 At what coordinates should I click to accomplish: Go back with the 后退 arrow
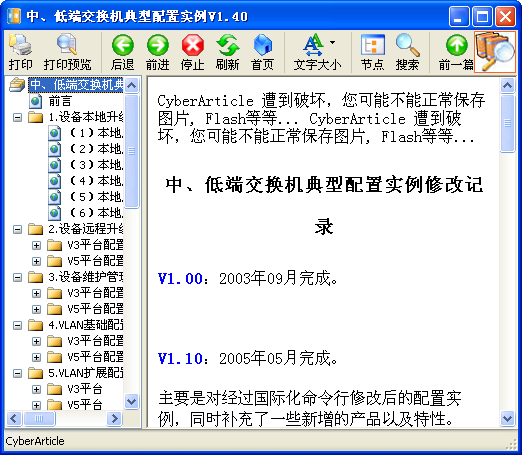pyautogui.click(x=123, y=53)
